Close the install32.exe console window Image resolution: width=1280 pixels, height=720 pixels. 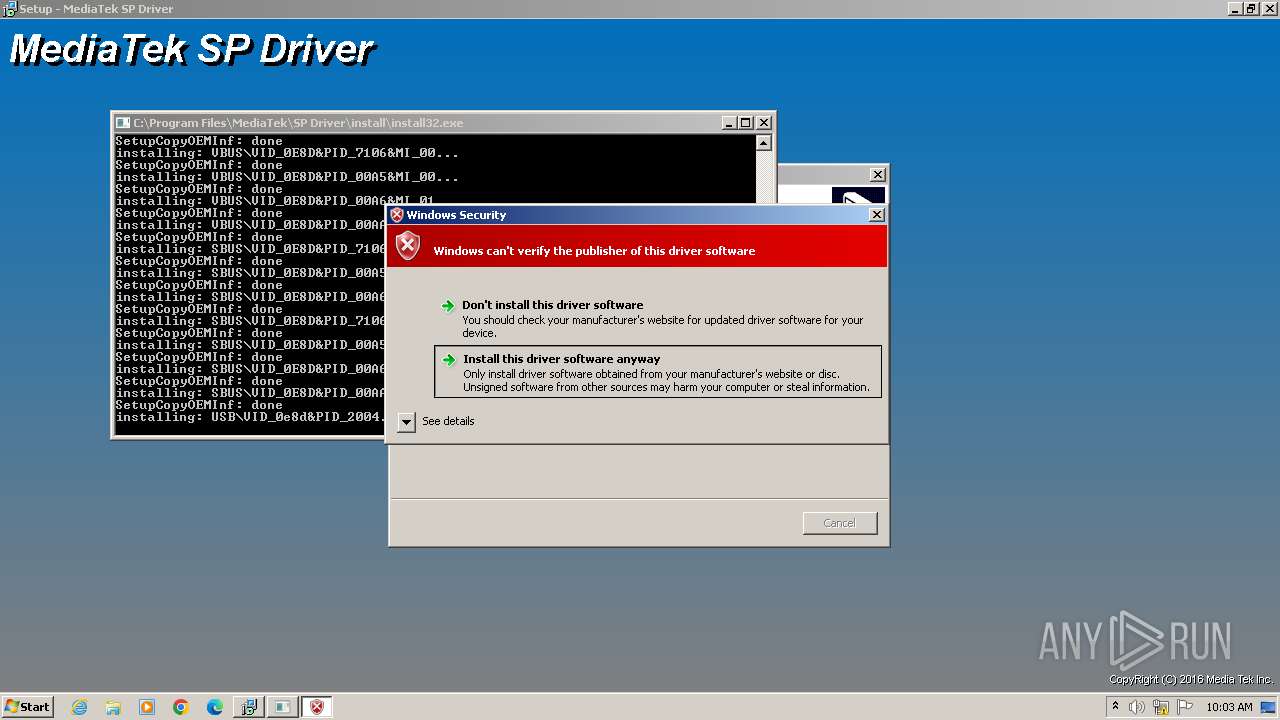click(764, 123)
